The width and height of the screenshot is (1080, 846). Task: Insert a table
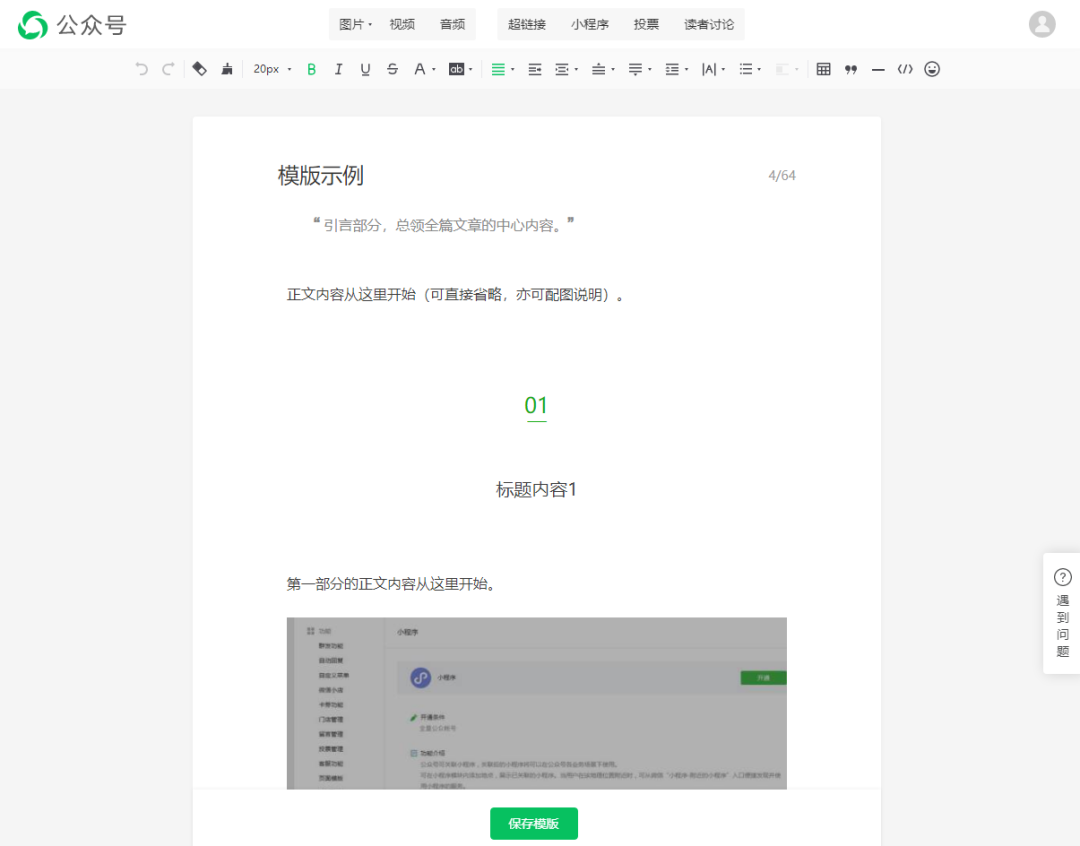click(823, 69)
